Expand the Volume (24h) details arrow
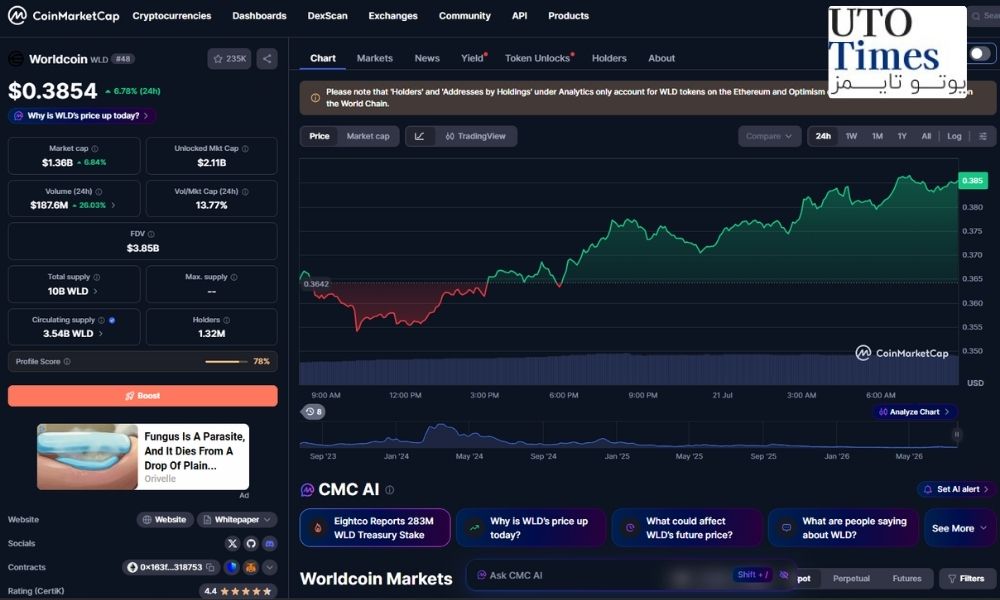Image resolution: width=1000 pixels, height=600 pixels. (114, 205)
